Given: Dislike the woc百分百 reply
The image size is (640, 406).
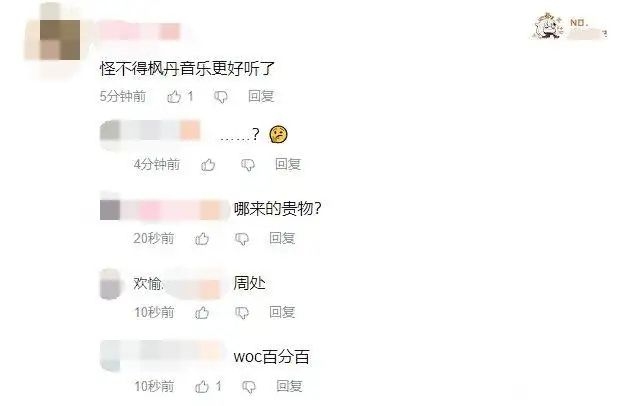Looking at the screenshot, I should (249, 387).
